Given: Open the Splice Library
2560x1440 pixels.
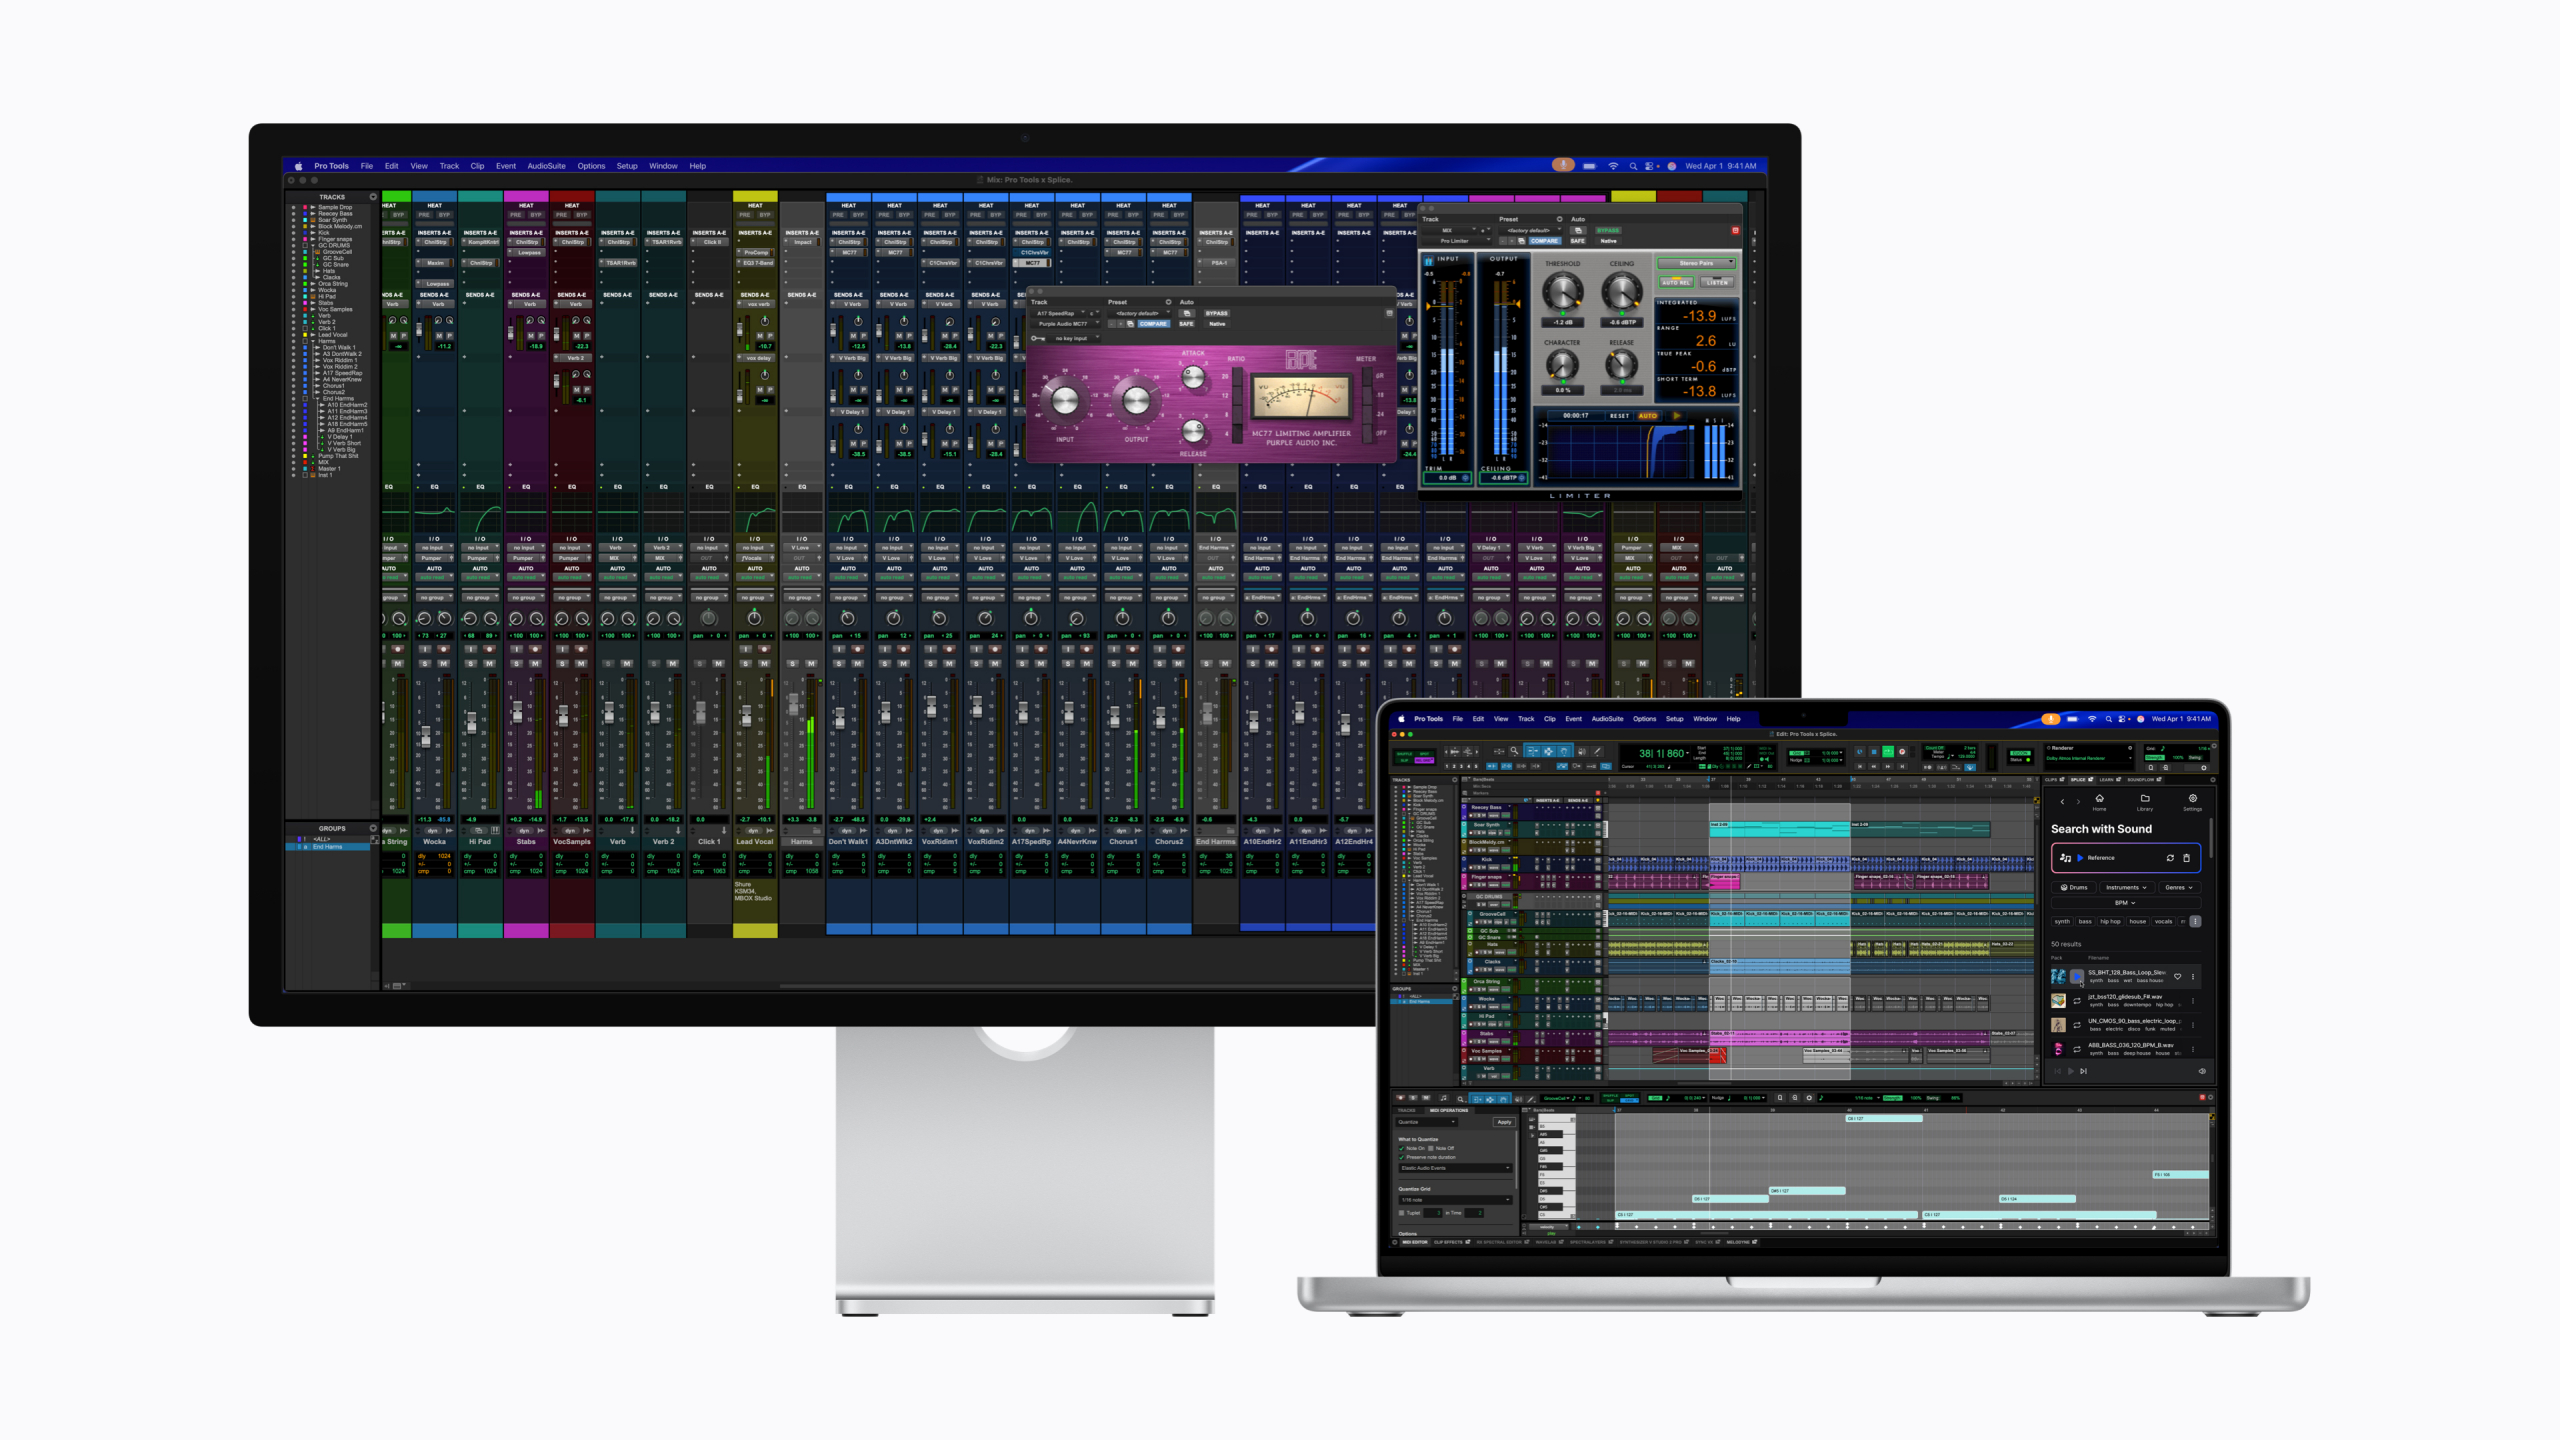Looking at the screenshot, I should point(2145,803).
